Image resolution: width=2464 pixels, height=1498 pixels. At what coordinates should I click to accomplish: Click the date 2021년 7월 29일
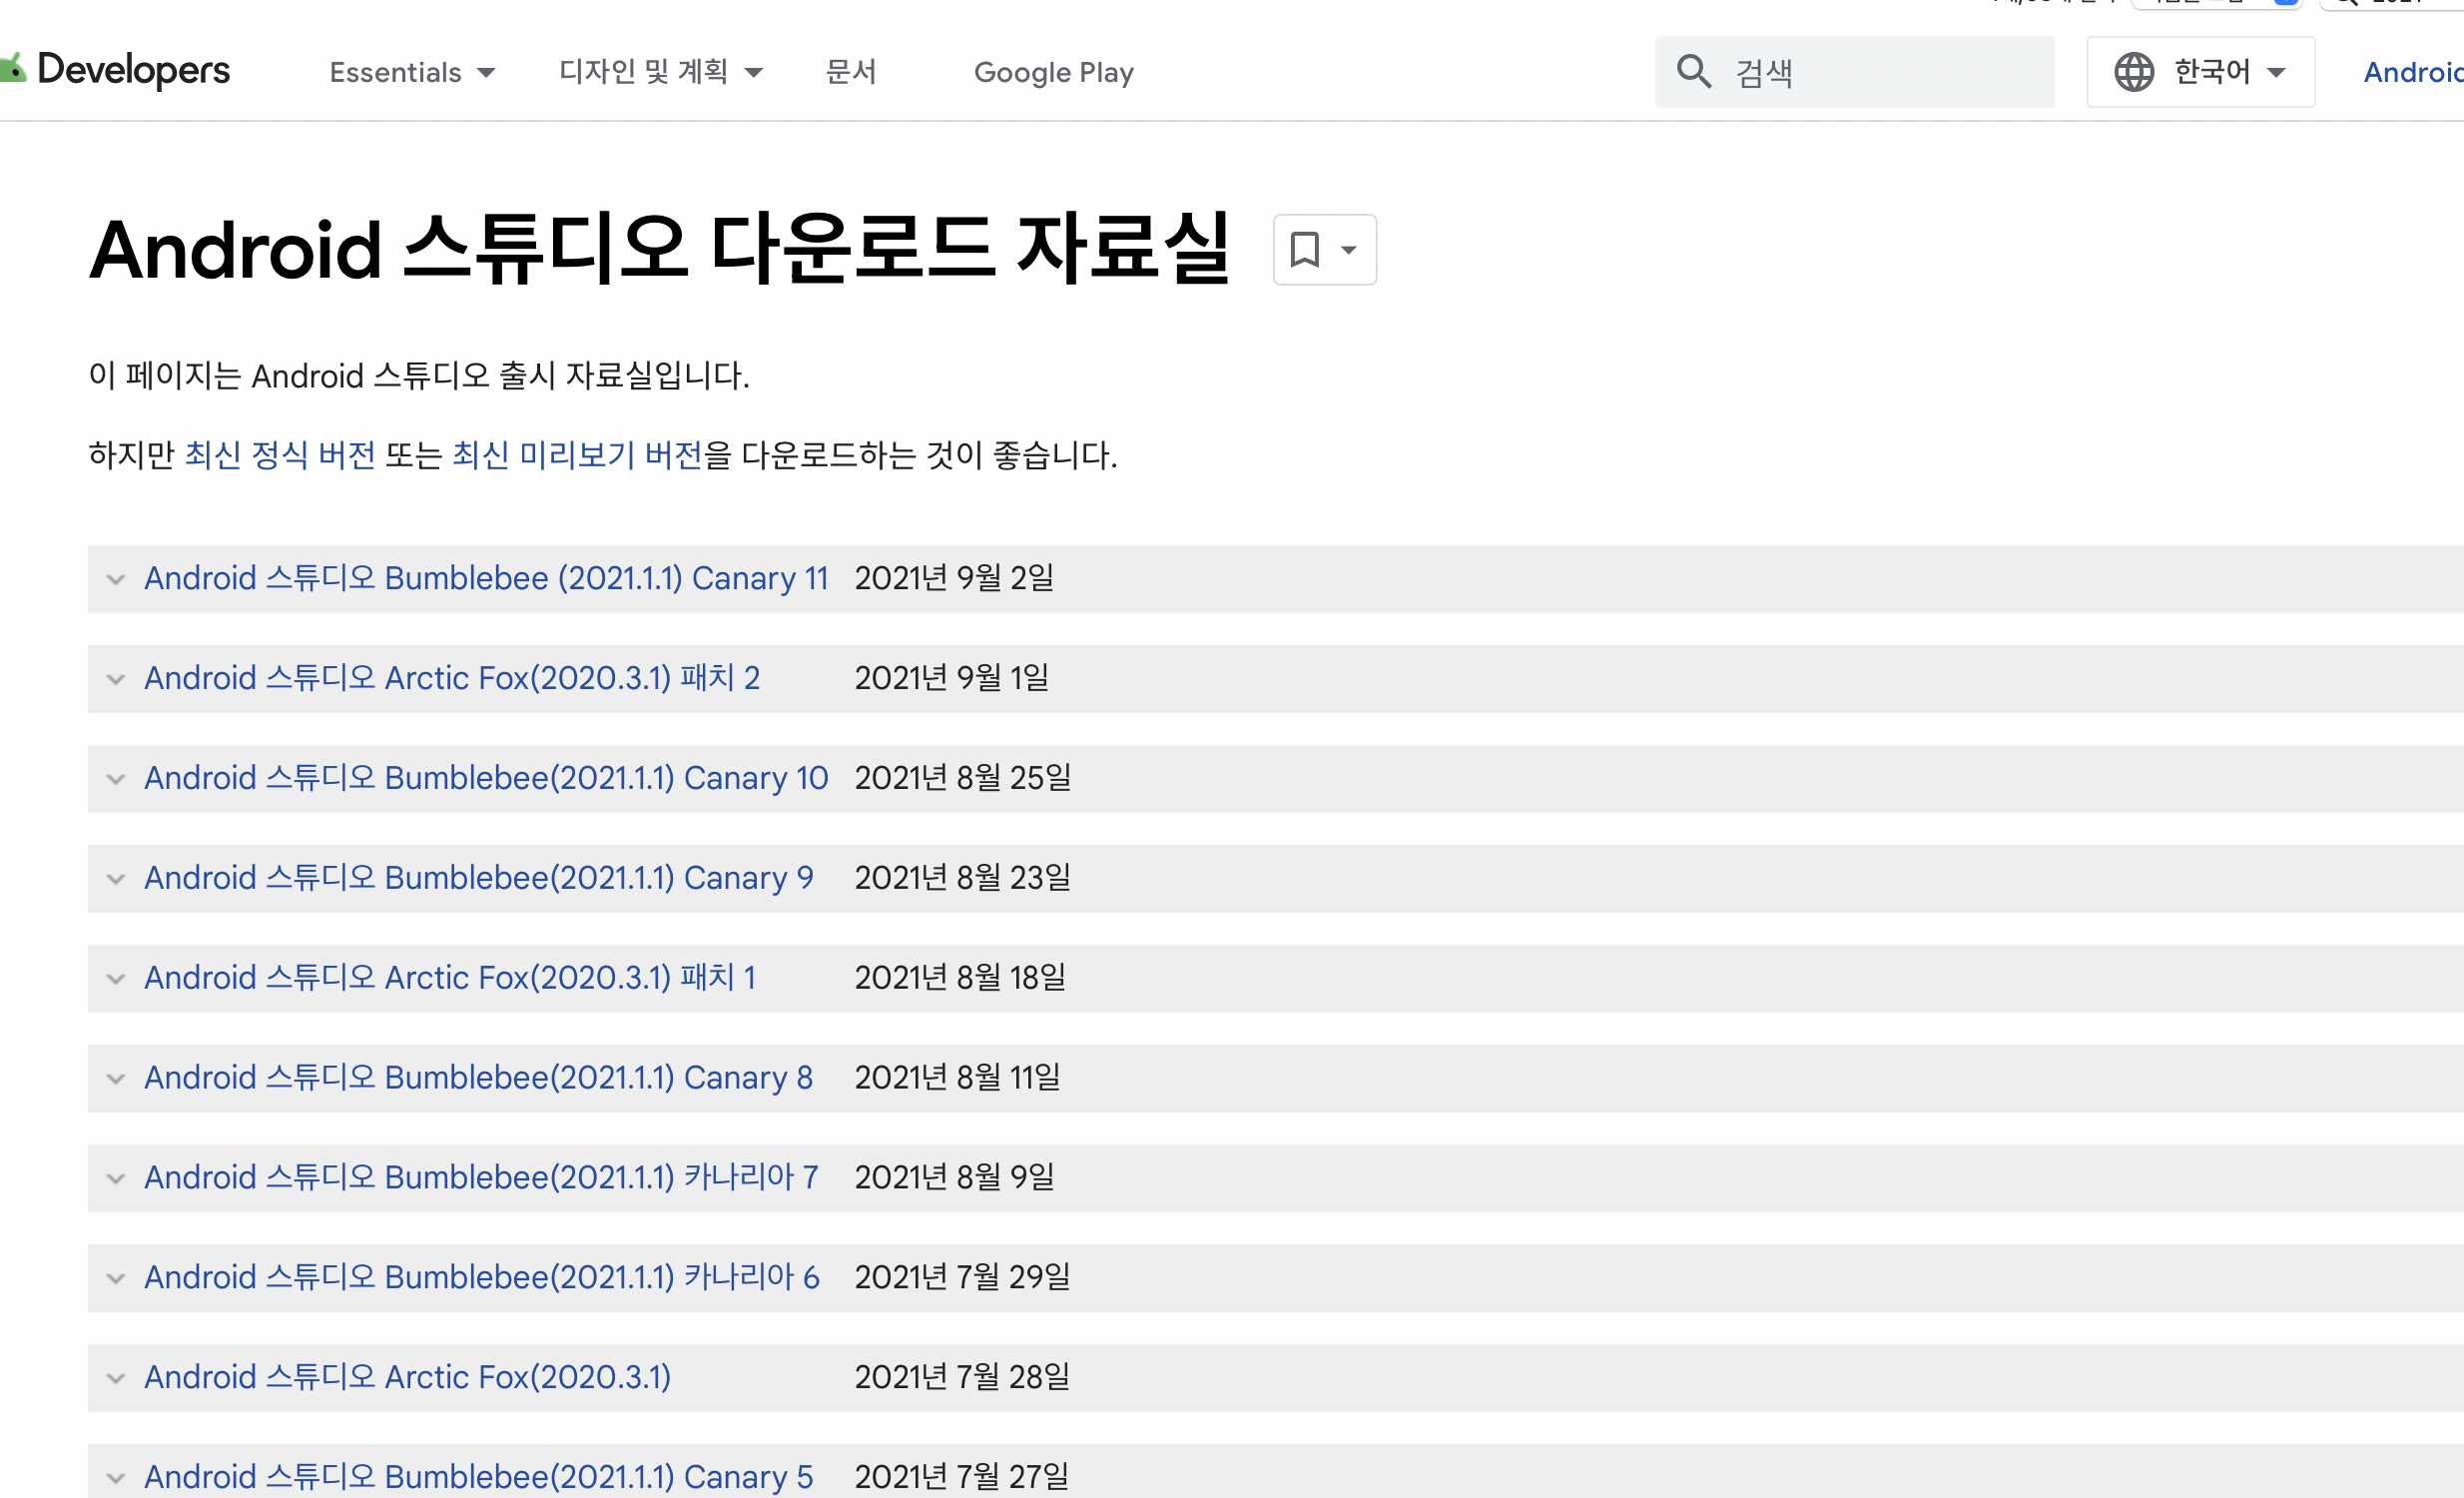point(962,1277)
